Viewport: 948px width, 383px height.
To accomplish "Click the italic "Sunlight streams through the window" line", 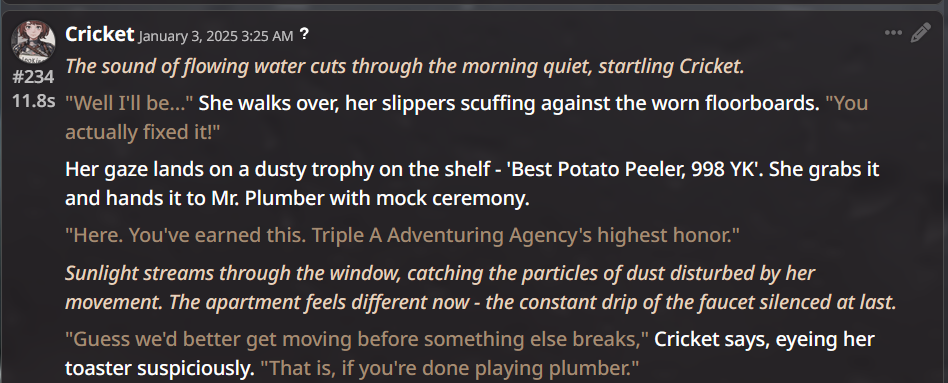I will pyautogui.click(x=441, y=273).
